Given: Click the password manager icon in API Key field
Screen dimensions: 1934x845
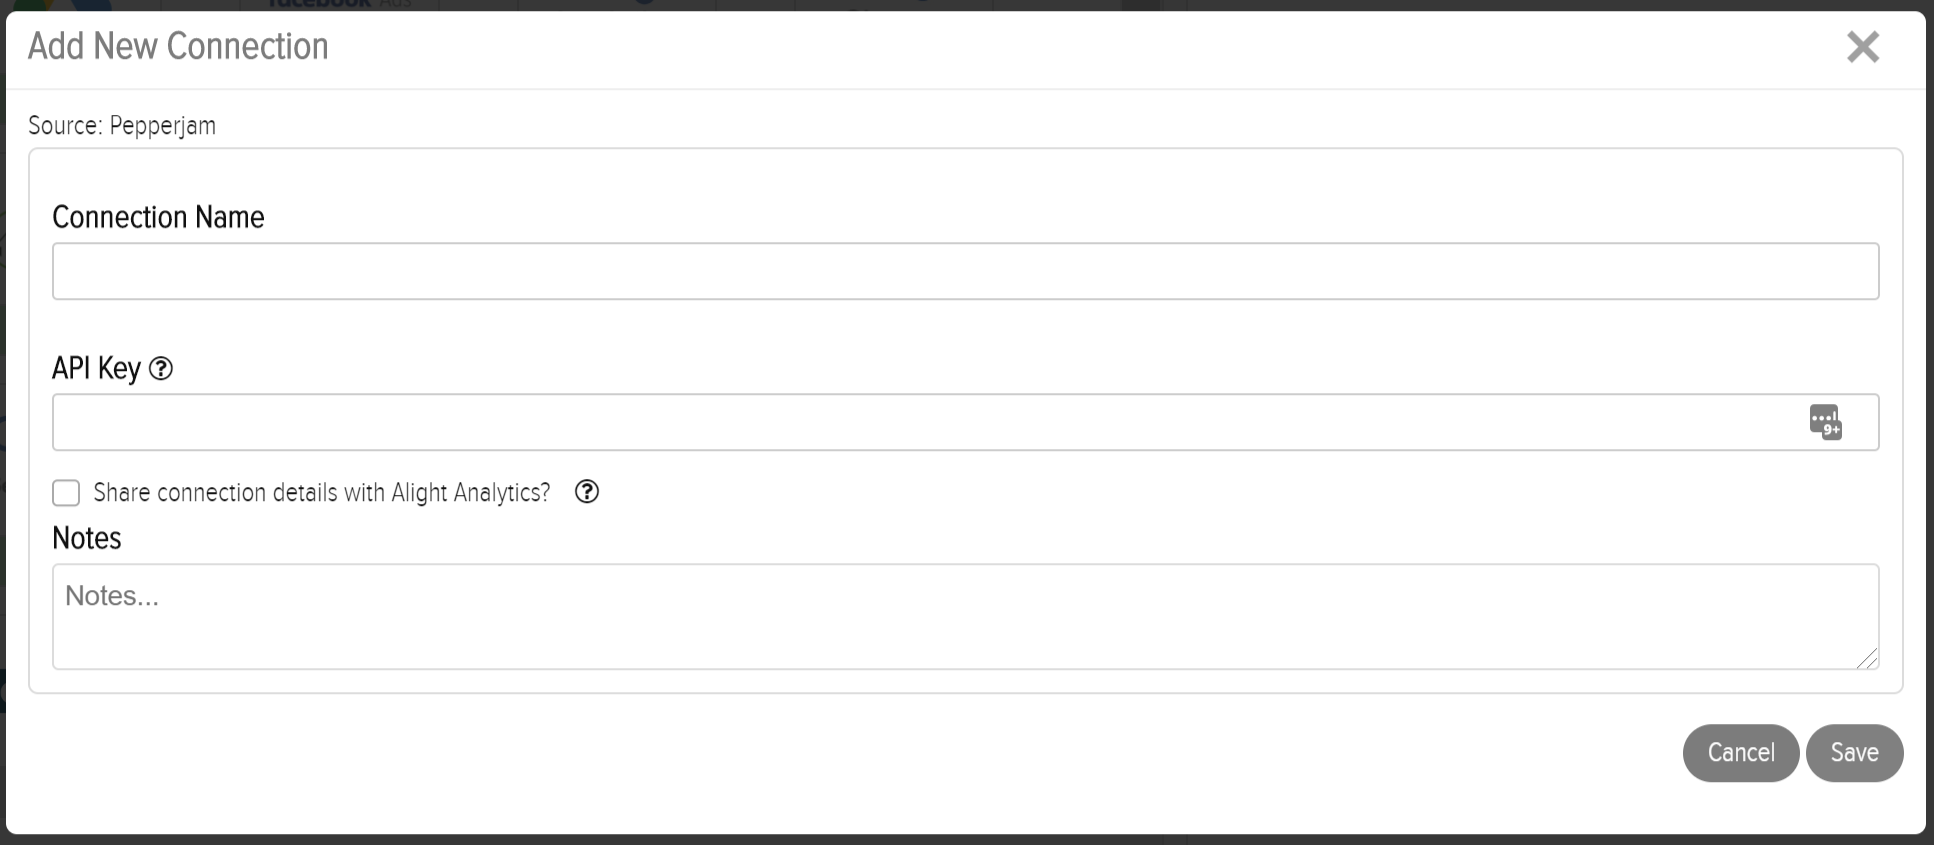Looking at the screenshot, I should [1825, 422].
